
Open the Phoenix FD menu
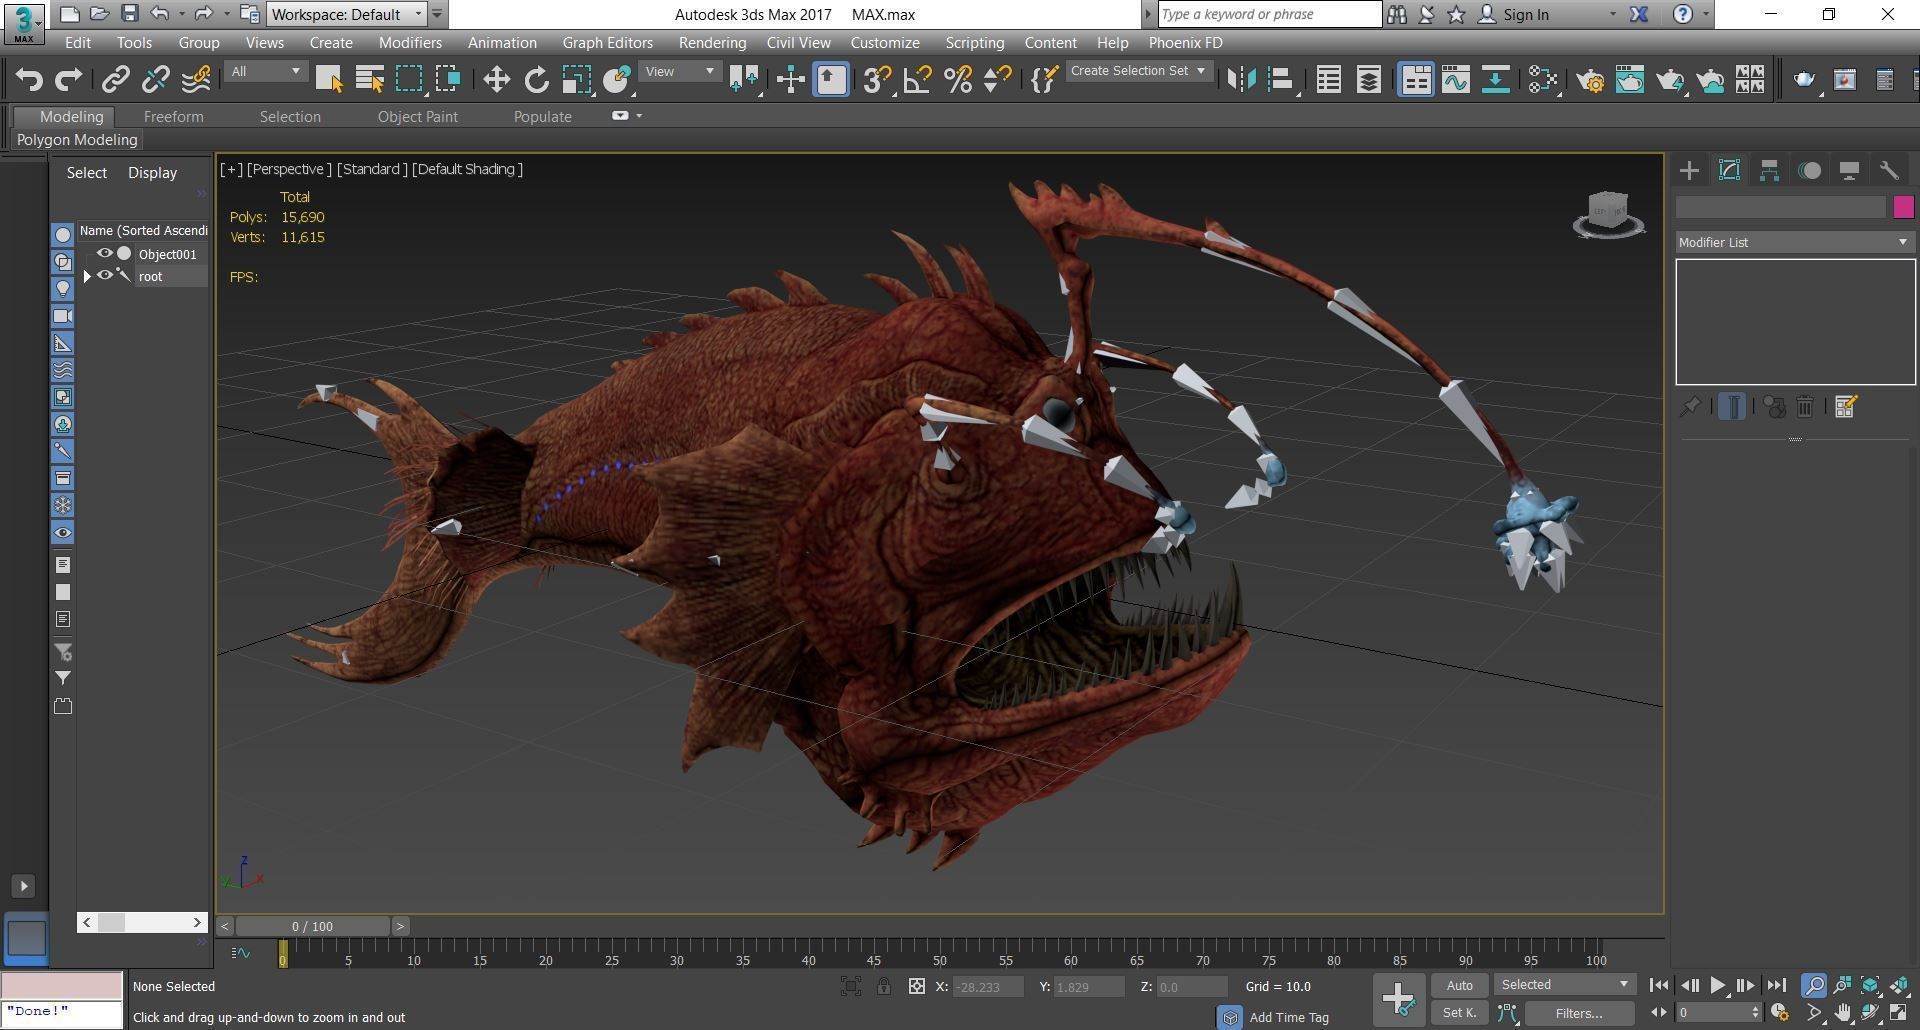1185,43
